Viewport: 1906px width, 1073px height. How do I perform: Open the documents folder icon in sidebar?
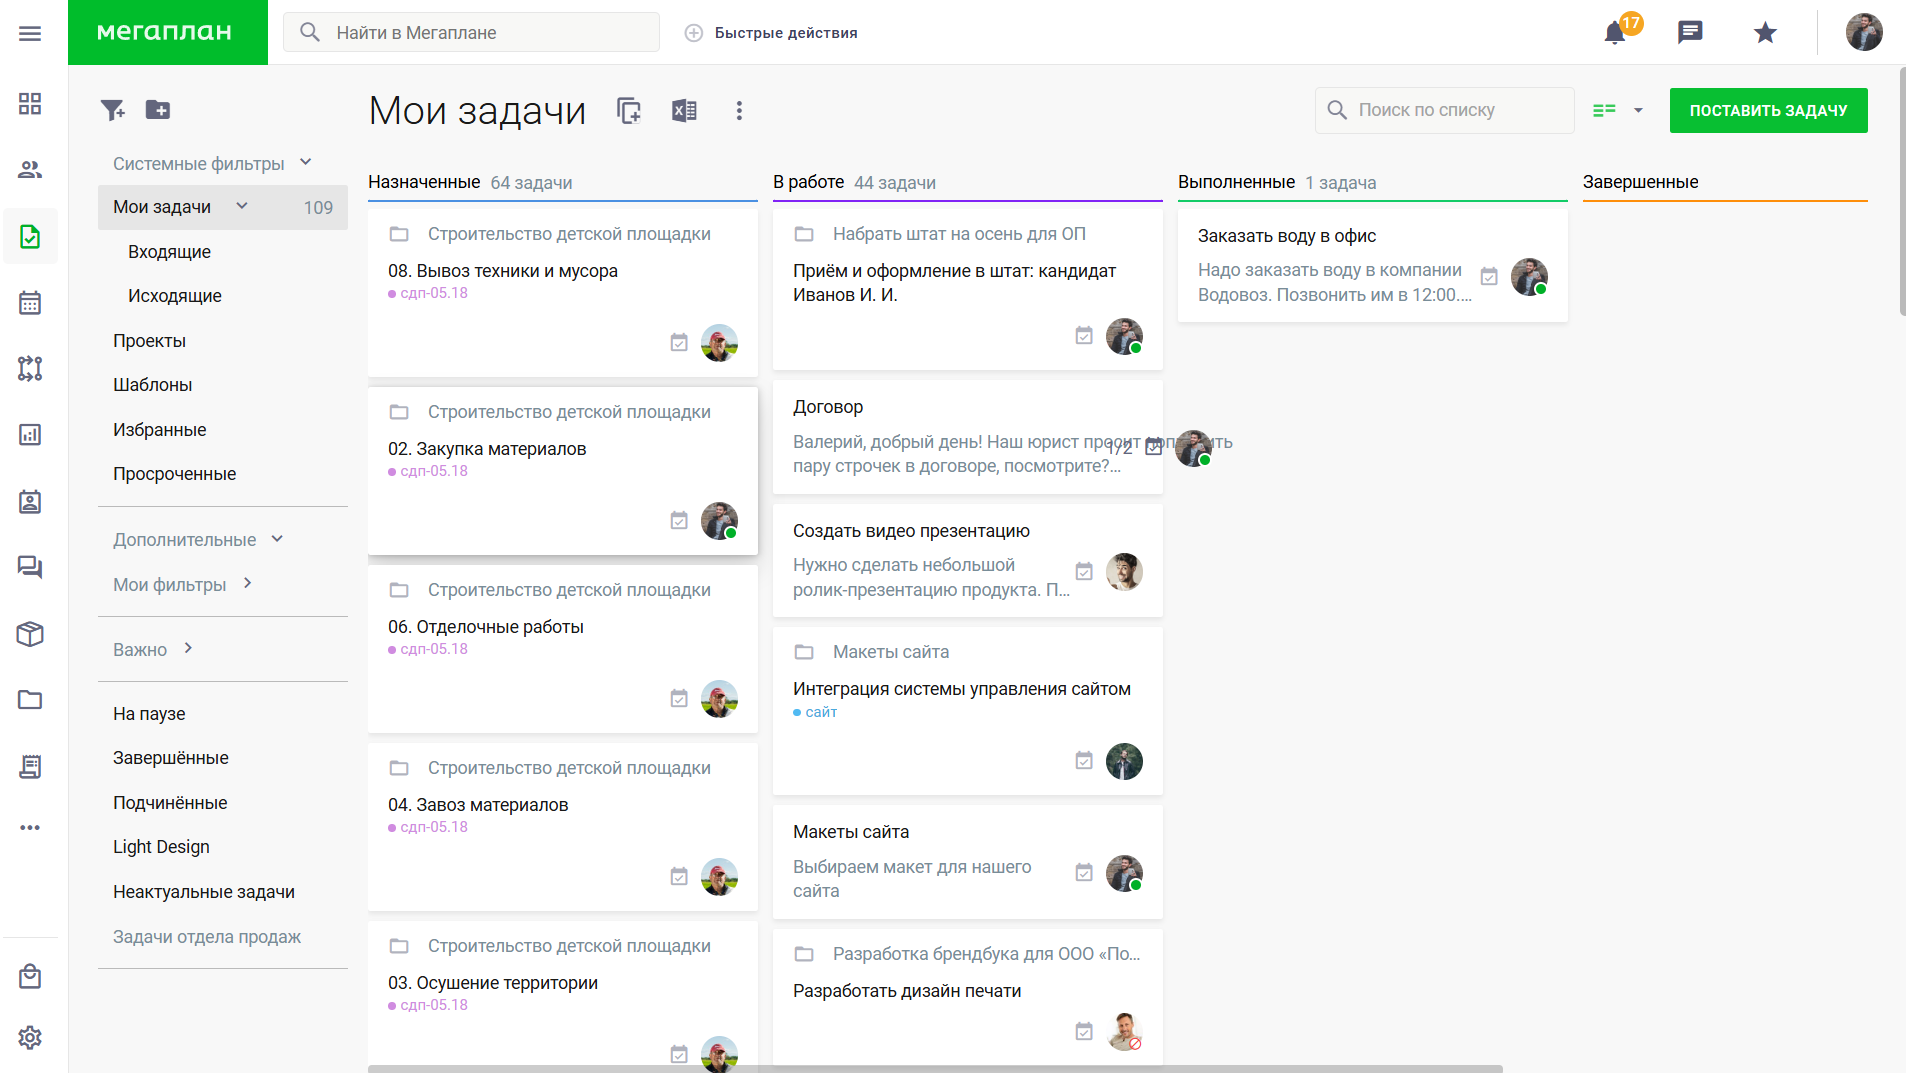[30, 700]
